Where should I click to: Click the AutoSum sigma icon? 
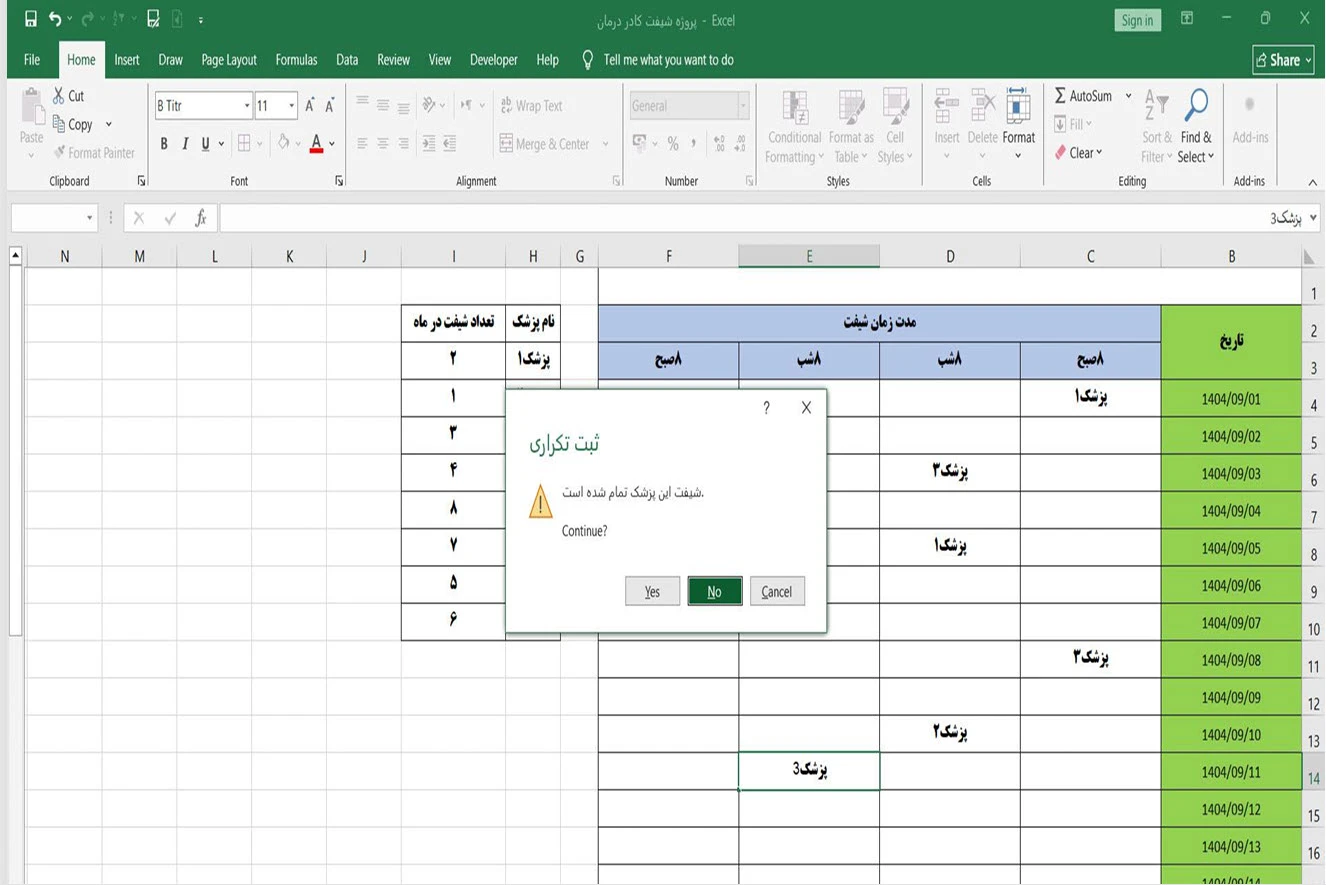coord(1060,96)
